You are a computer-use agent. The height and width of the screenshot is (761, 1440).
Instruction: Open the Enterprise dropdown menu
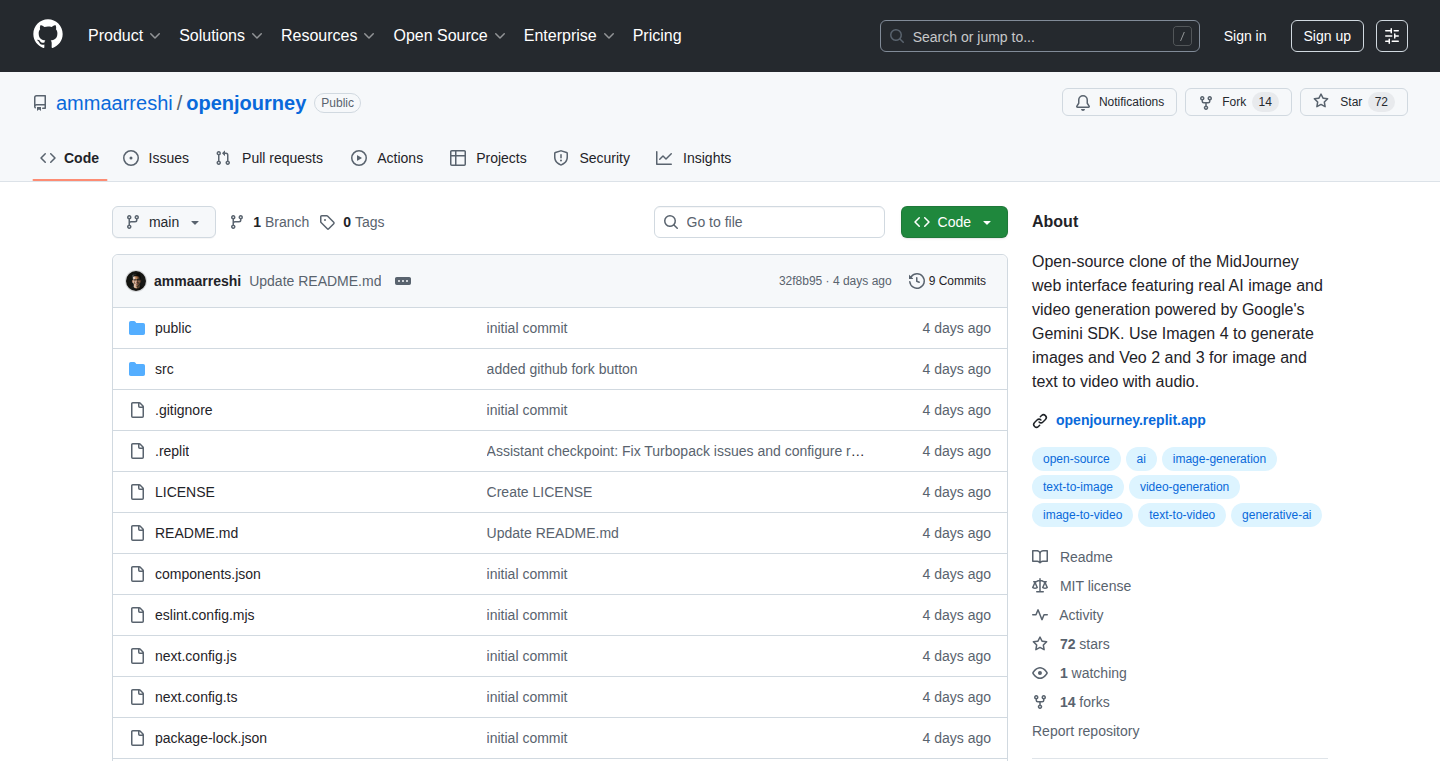569,35
